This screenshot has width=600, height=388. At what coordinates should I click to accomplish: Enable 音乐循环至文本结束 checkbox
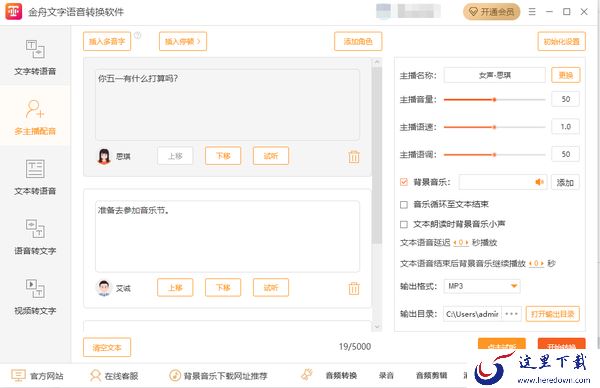[x=404, y=205]
